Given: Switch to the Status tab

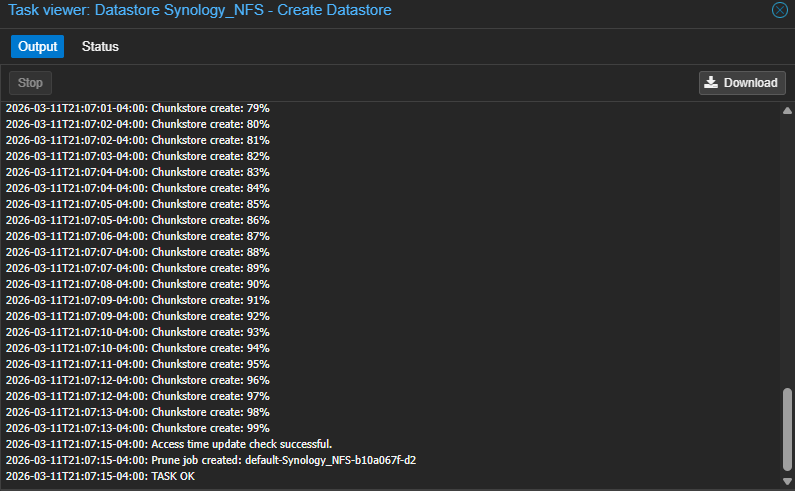Looking at the screenshot, I should tap(100, 47).
